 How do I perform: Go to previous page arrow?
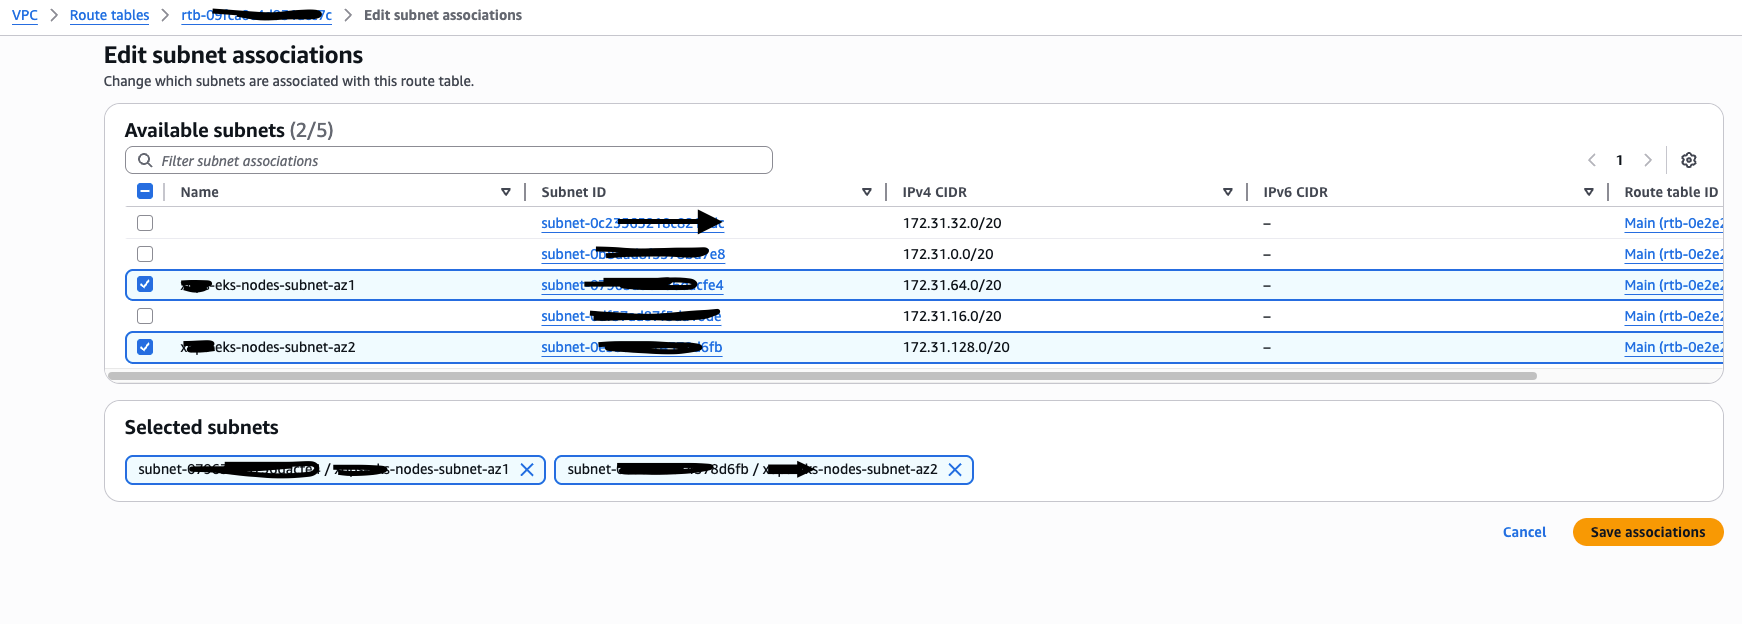(1592, 160)
